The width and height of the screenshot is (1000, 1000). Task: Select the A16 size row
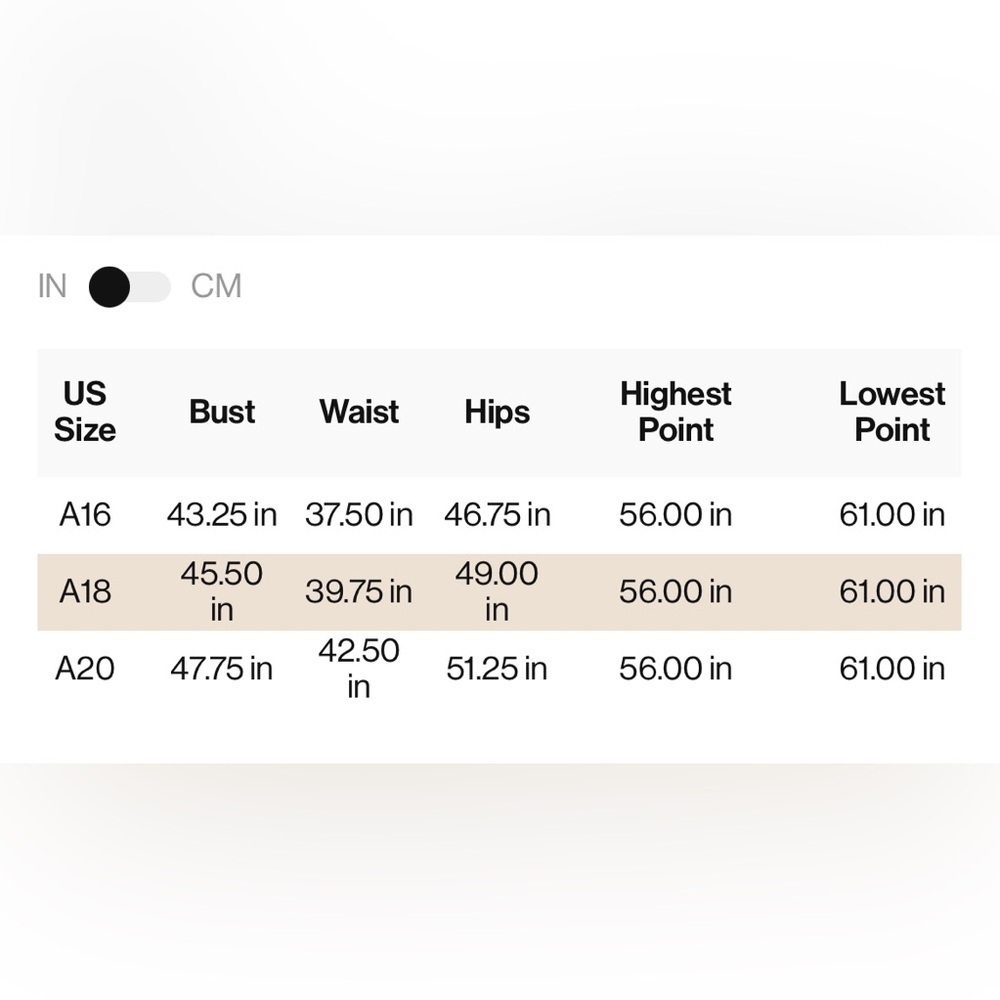point(499,515)
